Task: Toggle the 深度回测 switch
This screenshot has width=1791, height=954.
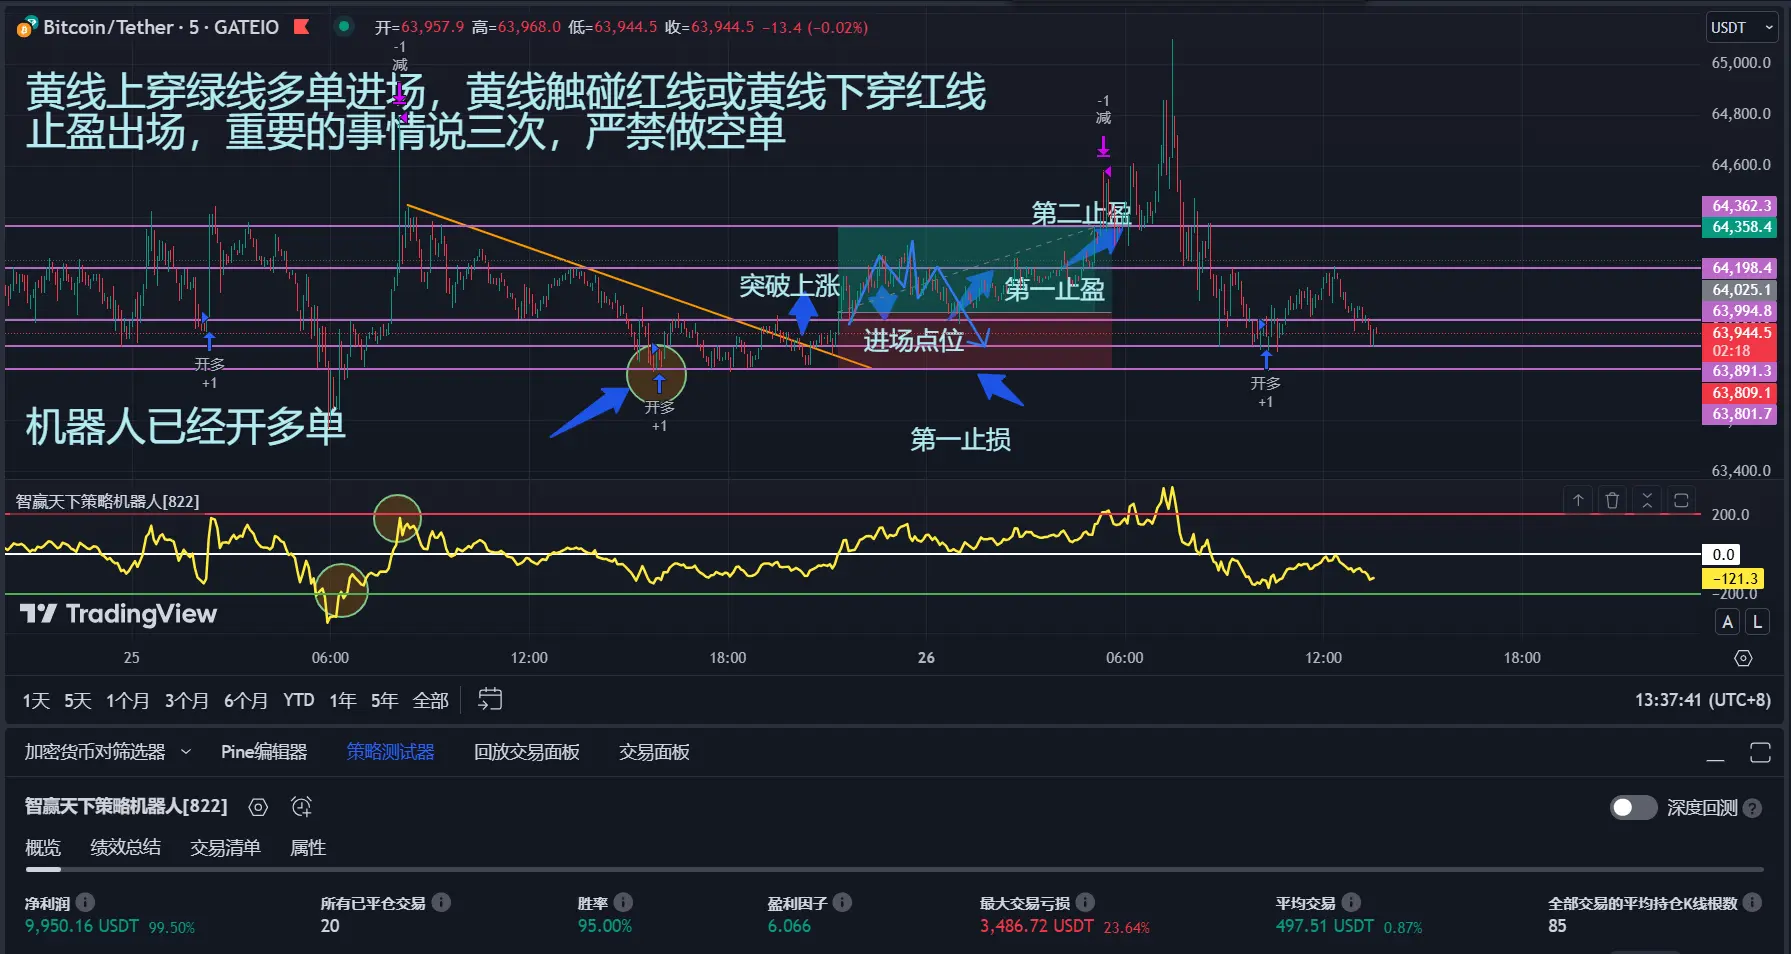Action: (x=1633, y=808)
